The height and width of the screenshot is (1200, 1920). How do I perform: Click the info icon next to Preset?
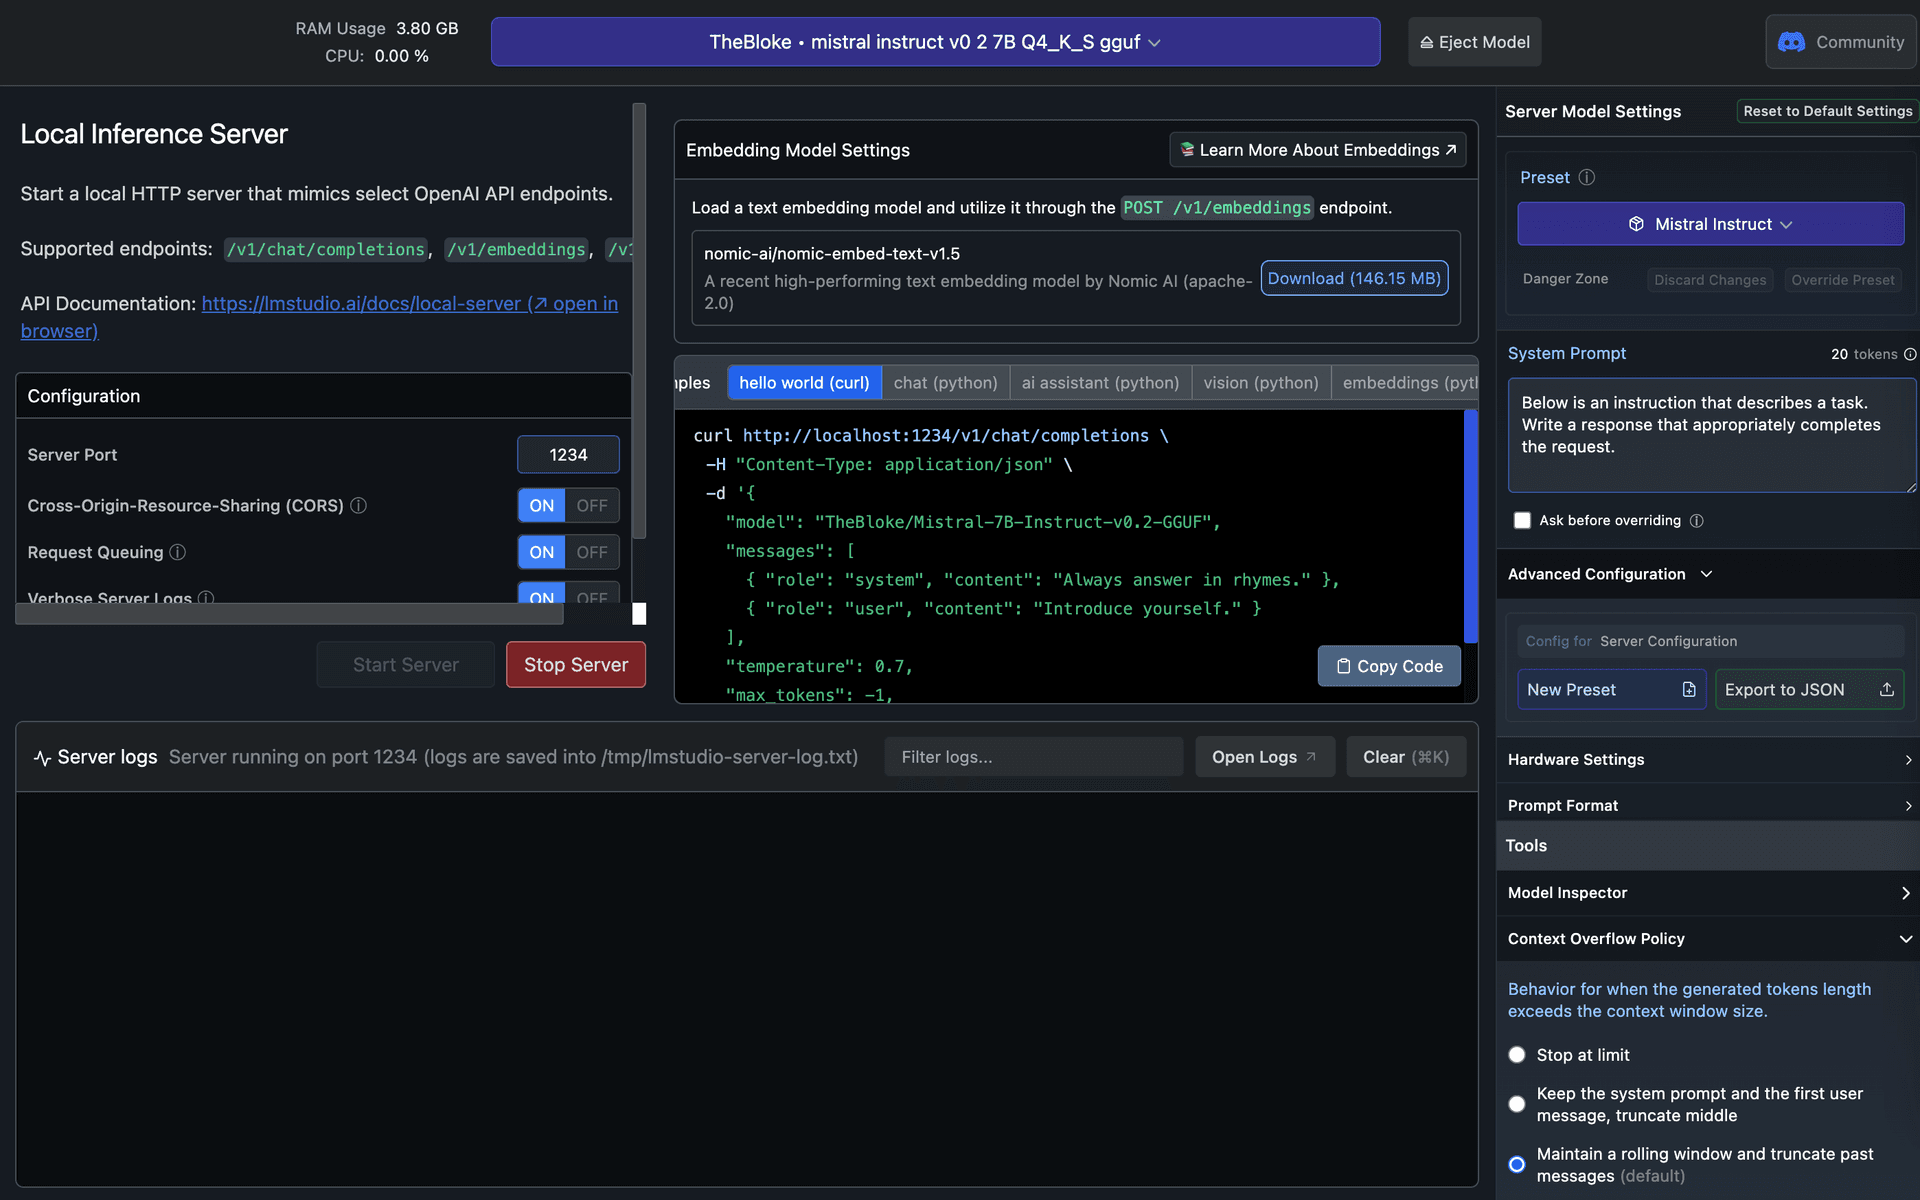click(1587, 177)
